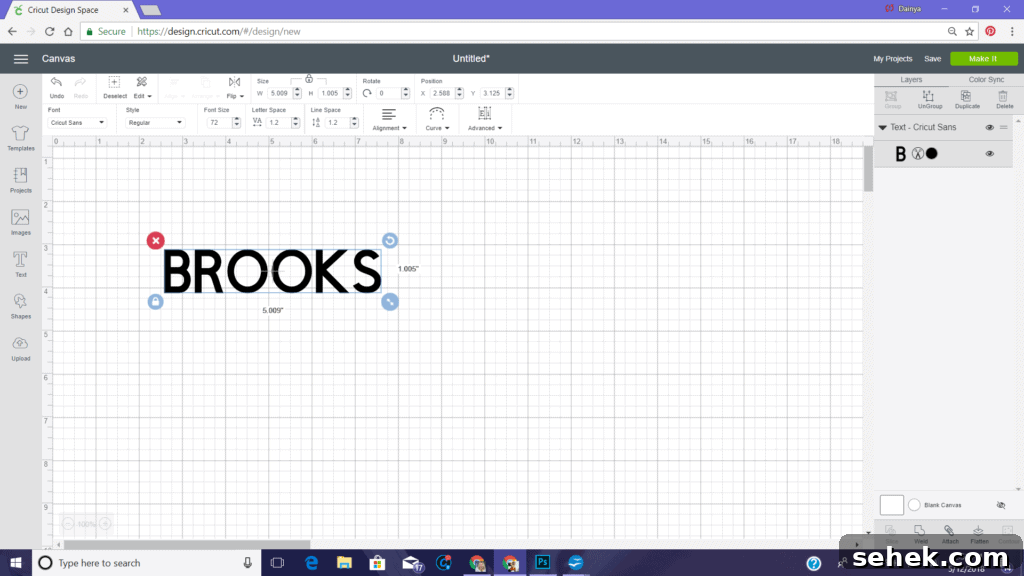Click the Save button
This screenshot has height=576, width=1024.
[933, 59]
